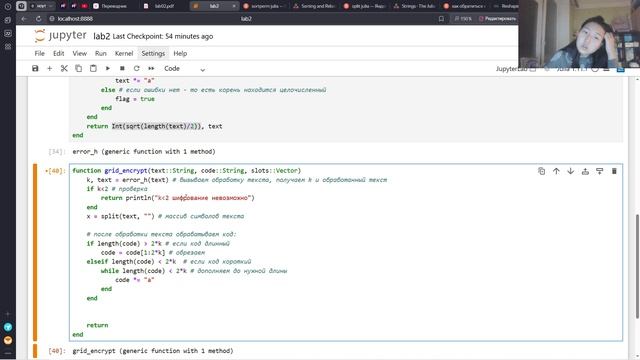Viewport: 640px width, 360px height.
Task: Click the output error_h (generic function with 1 method)
Action: point(144,151)
